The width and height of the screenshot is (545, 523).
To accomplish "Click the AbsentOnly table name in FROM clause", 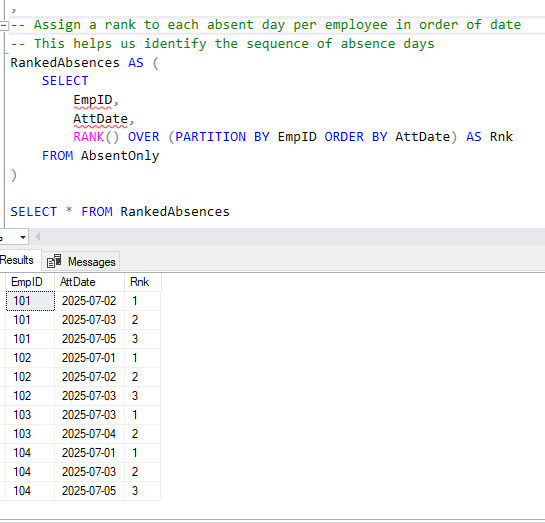I will pyautogui.click(x=120, y=156).
